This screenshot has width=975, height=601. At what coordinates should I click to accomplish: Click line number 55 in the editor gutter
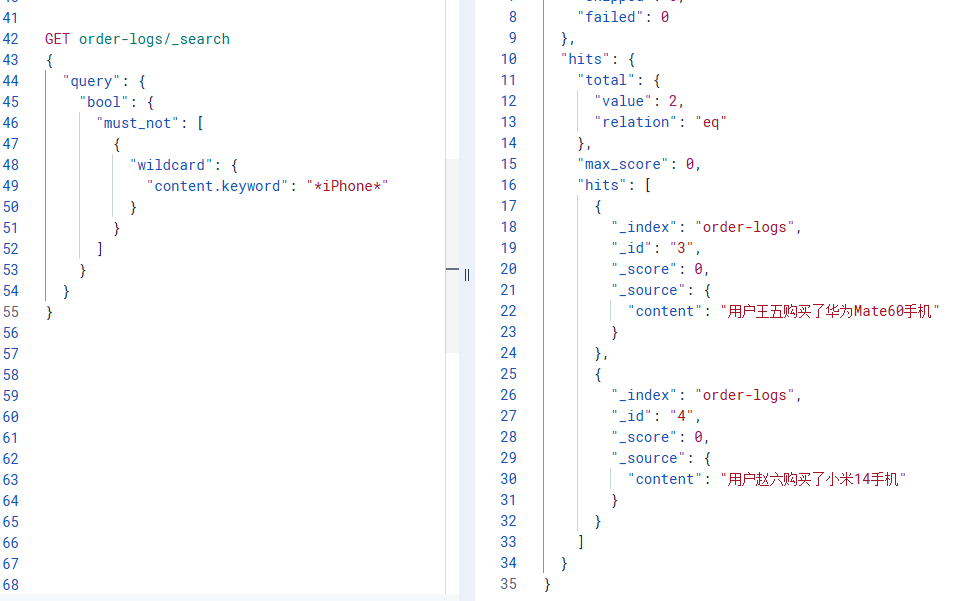[x=11, y=312]
